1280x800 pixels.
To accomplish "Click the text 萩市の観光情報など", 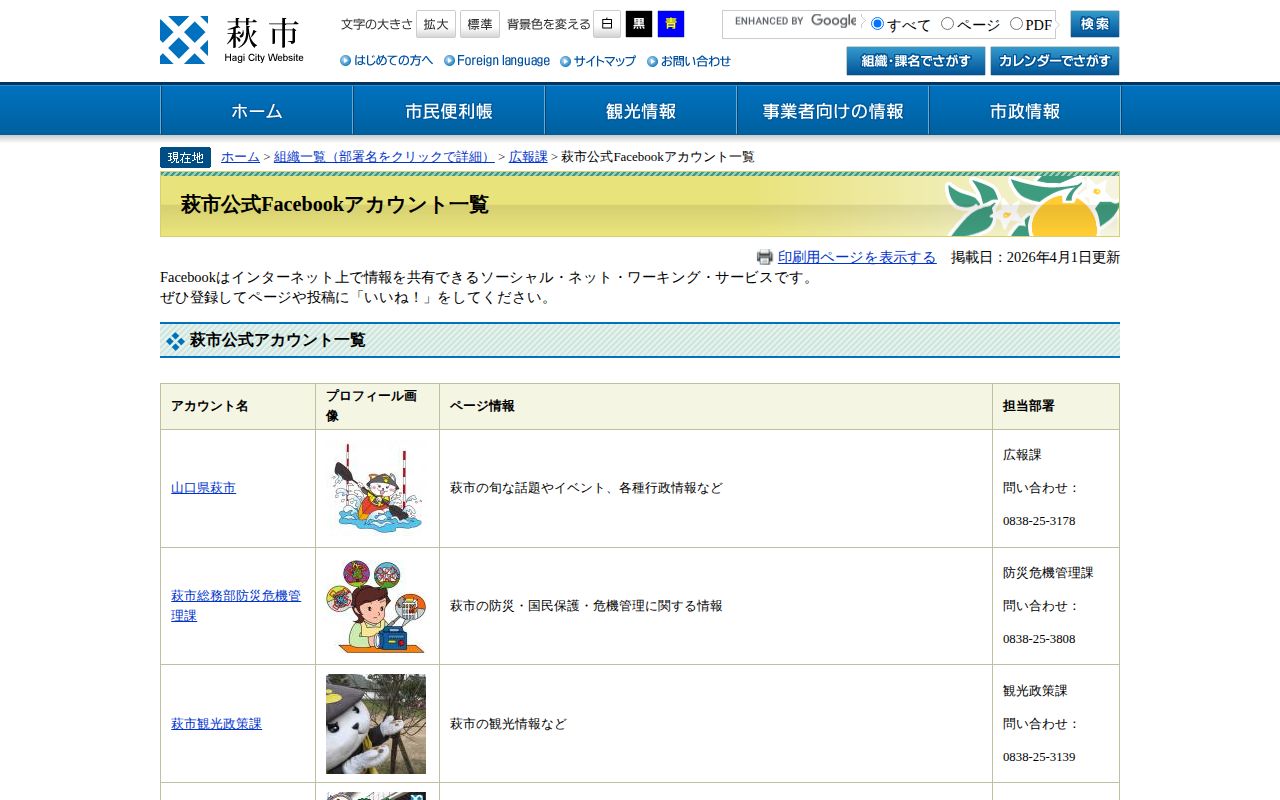I will tap(508, 724).
